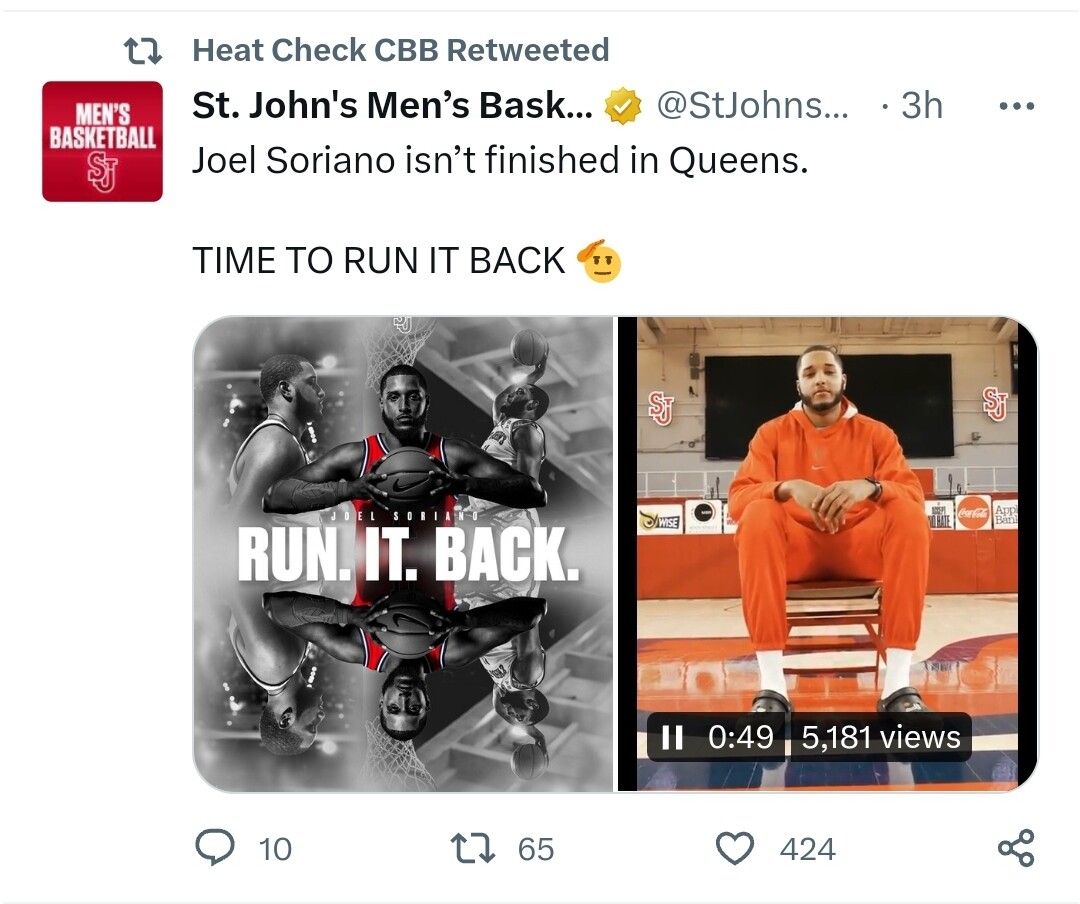Click the 5,181 views label
The height and width of the screenshot is (904, 1080).
coord(881,738)
